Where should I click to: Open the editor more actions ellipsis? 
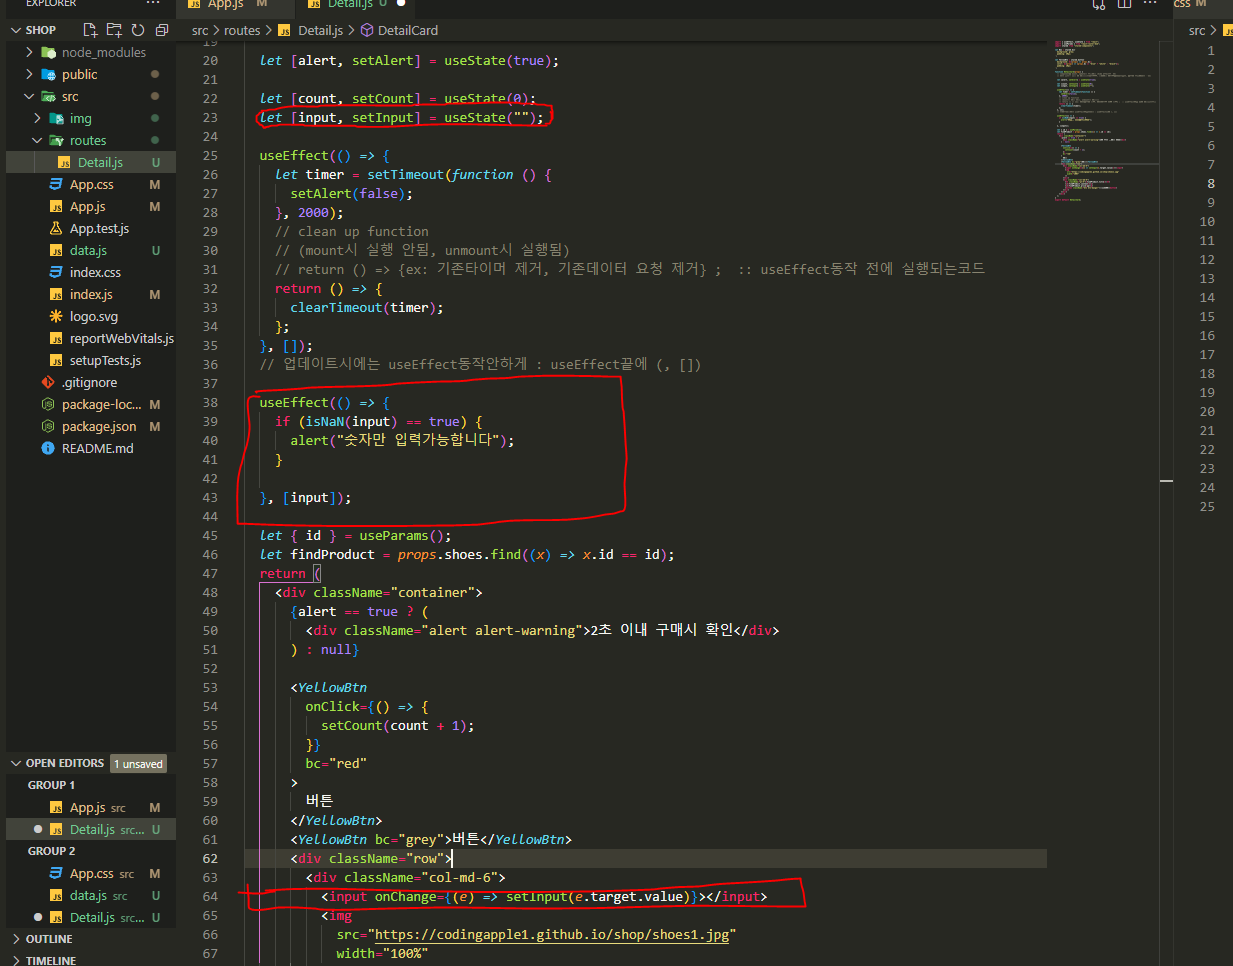[1151, 4]
